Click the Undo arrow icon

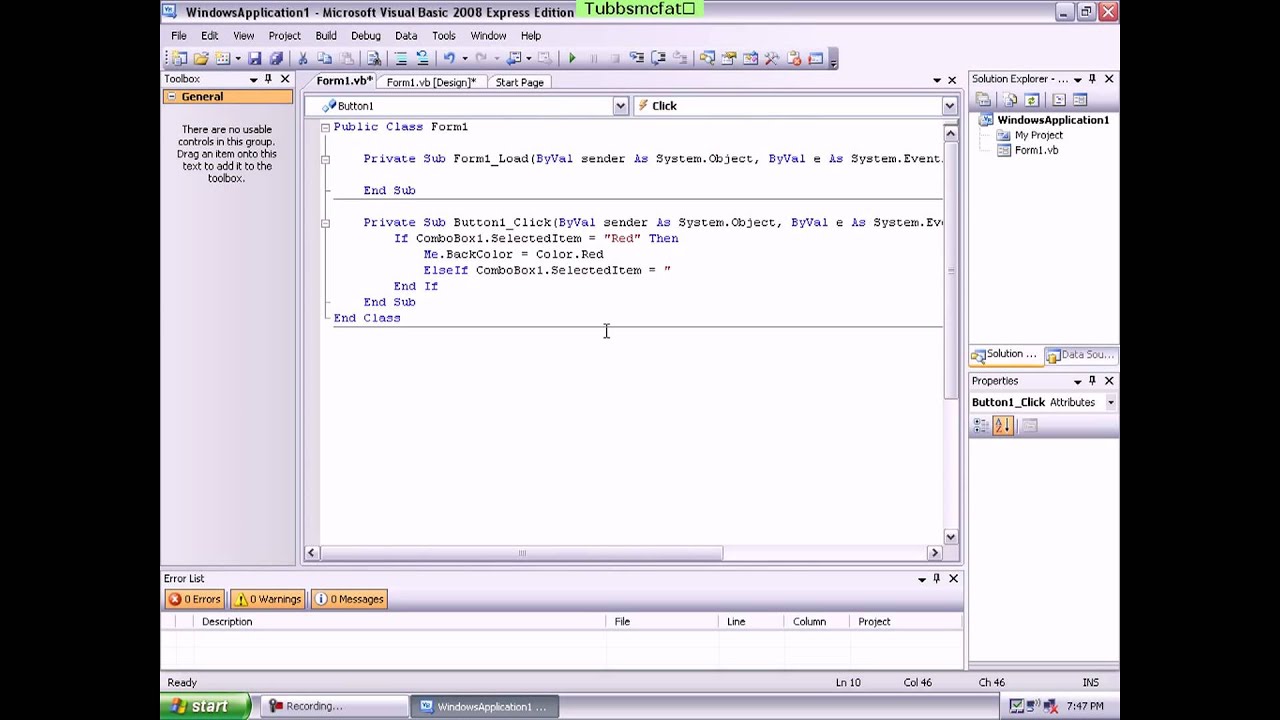tap(450, 59)
